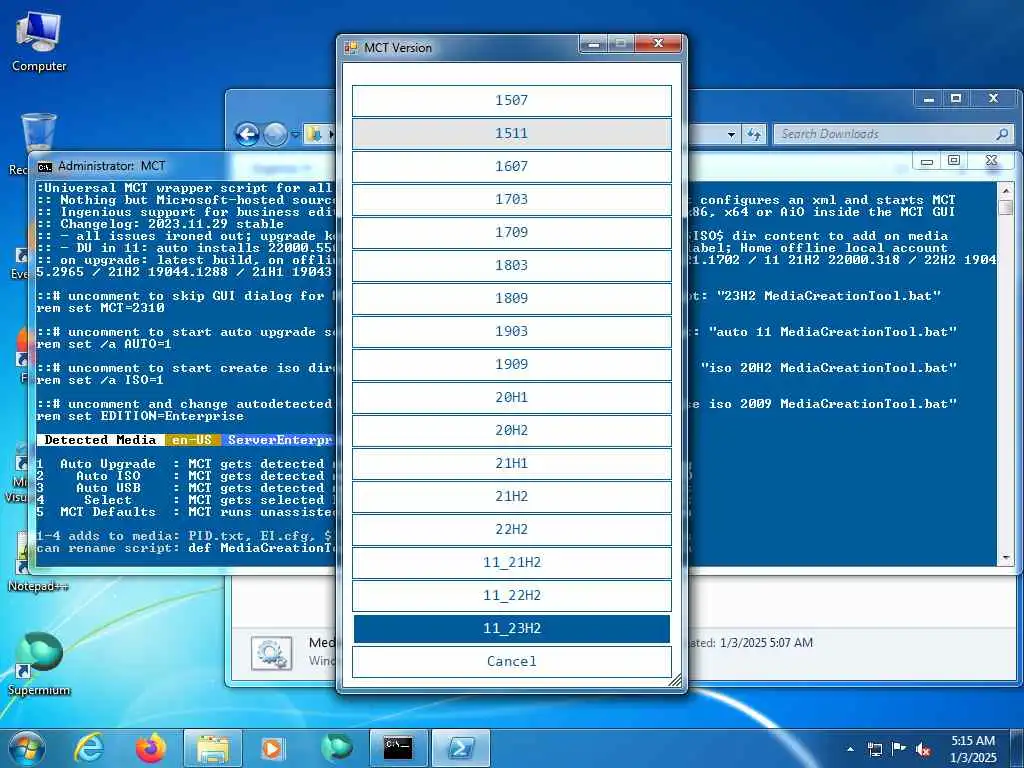
Task: Launch Internet Explorer from the taskbar
Action: (88, 748)
